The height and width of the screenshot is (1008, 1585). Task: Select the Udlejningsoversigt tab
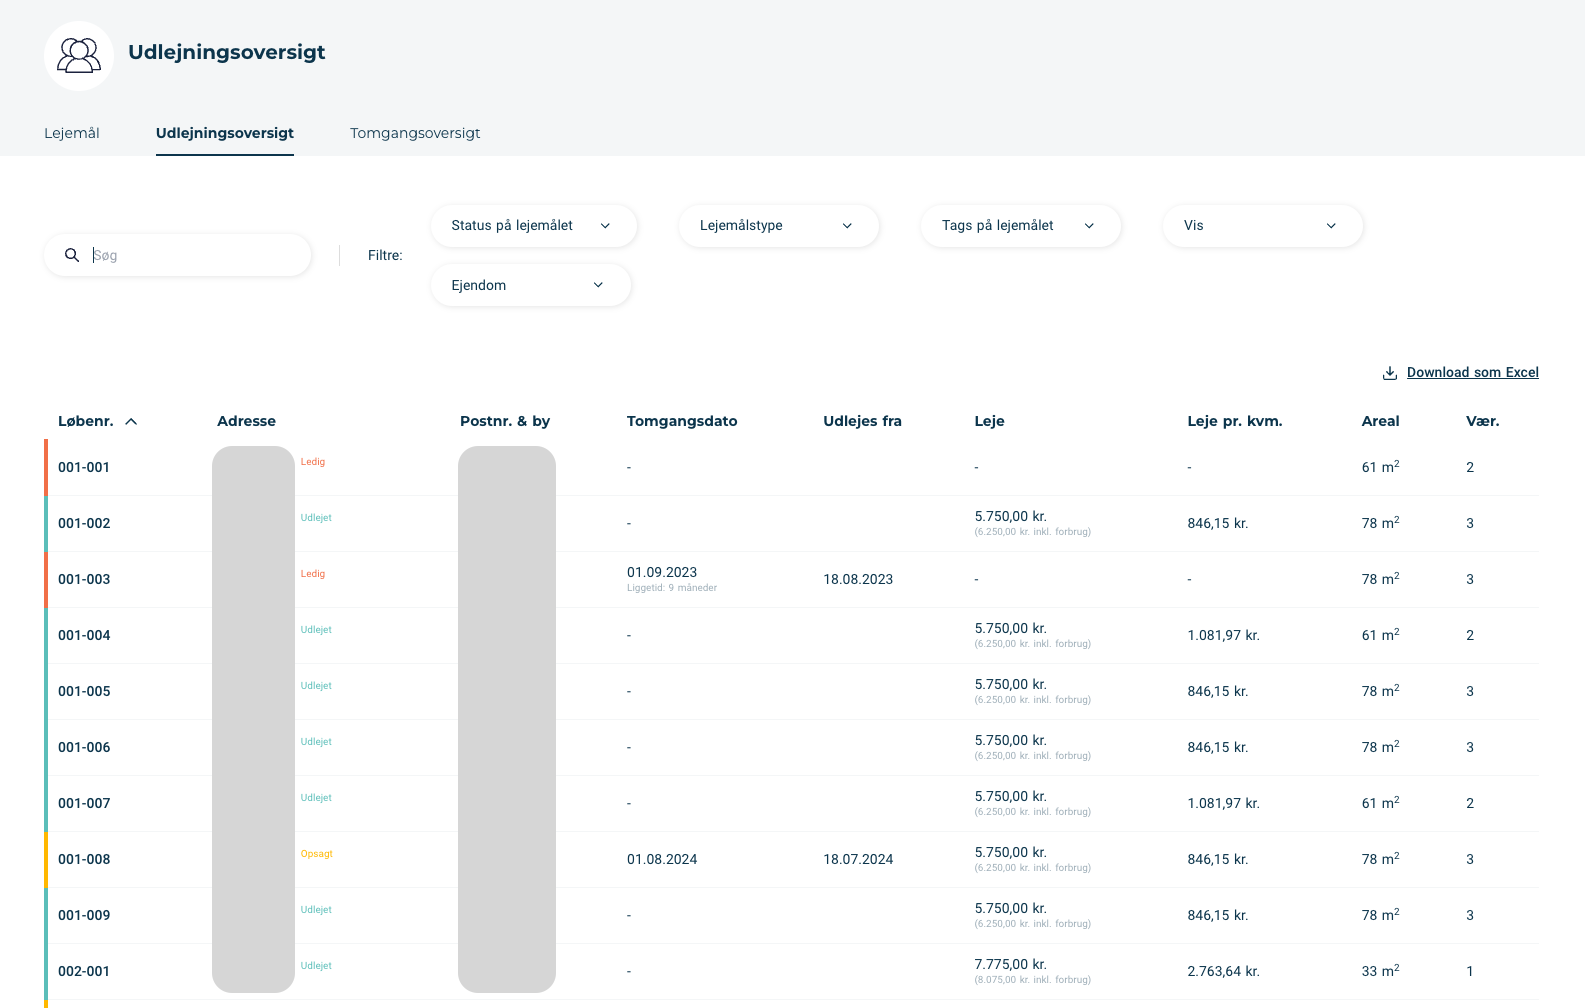pyautogui.click(x=225, y=133)
